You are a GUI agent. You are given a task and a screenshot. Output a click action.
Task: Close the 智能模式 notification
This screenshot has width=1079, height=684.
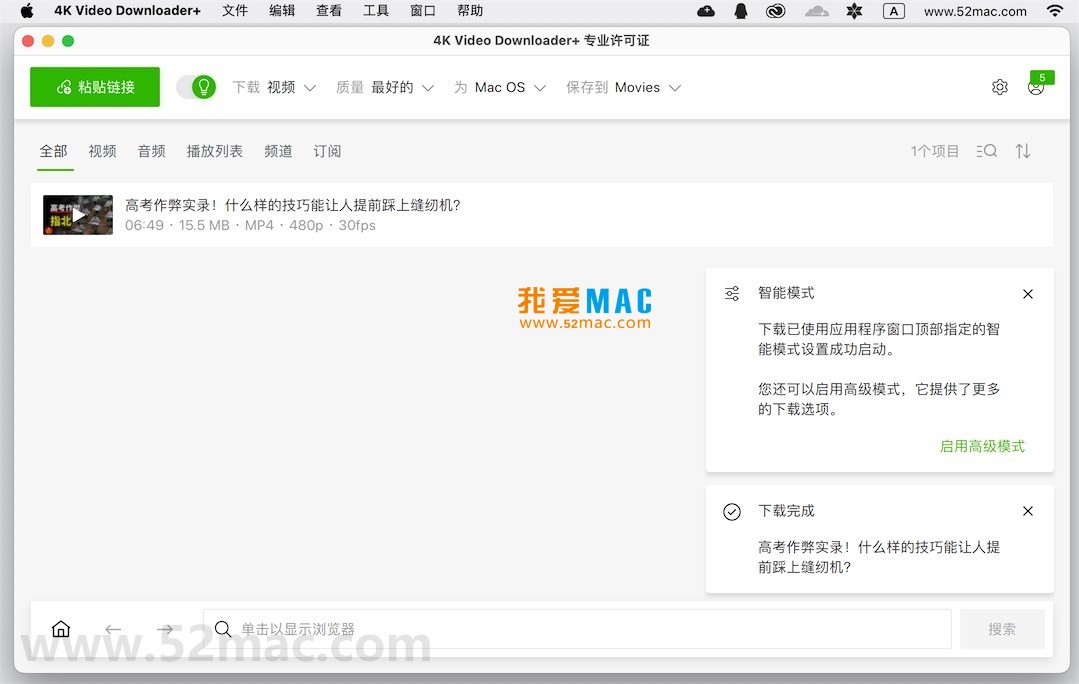pyautogui.click(x=1027, y=294)
